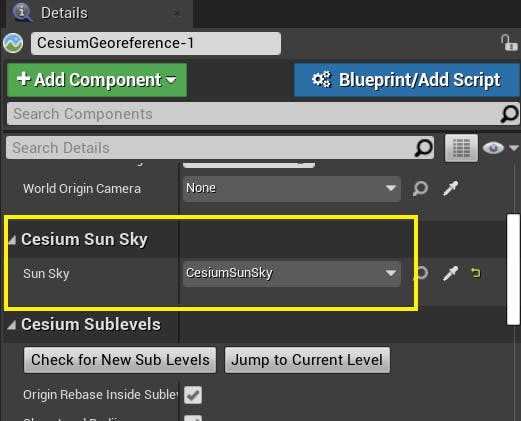The image size is (521, 421).
Task: Focus the Search Components field
Action: [253, 114]
